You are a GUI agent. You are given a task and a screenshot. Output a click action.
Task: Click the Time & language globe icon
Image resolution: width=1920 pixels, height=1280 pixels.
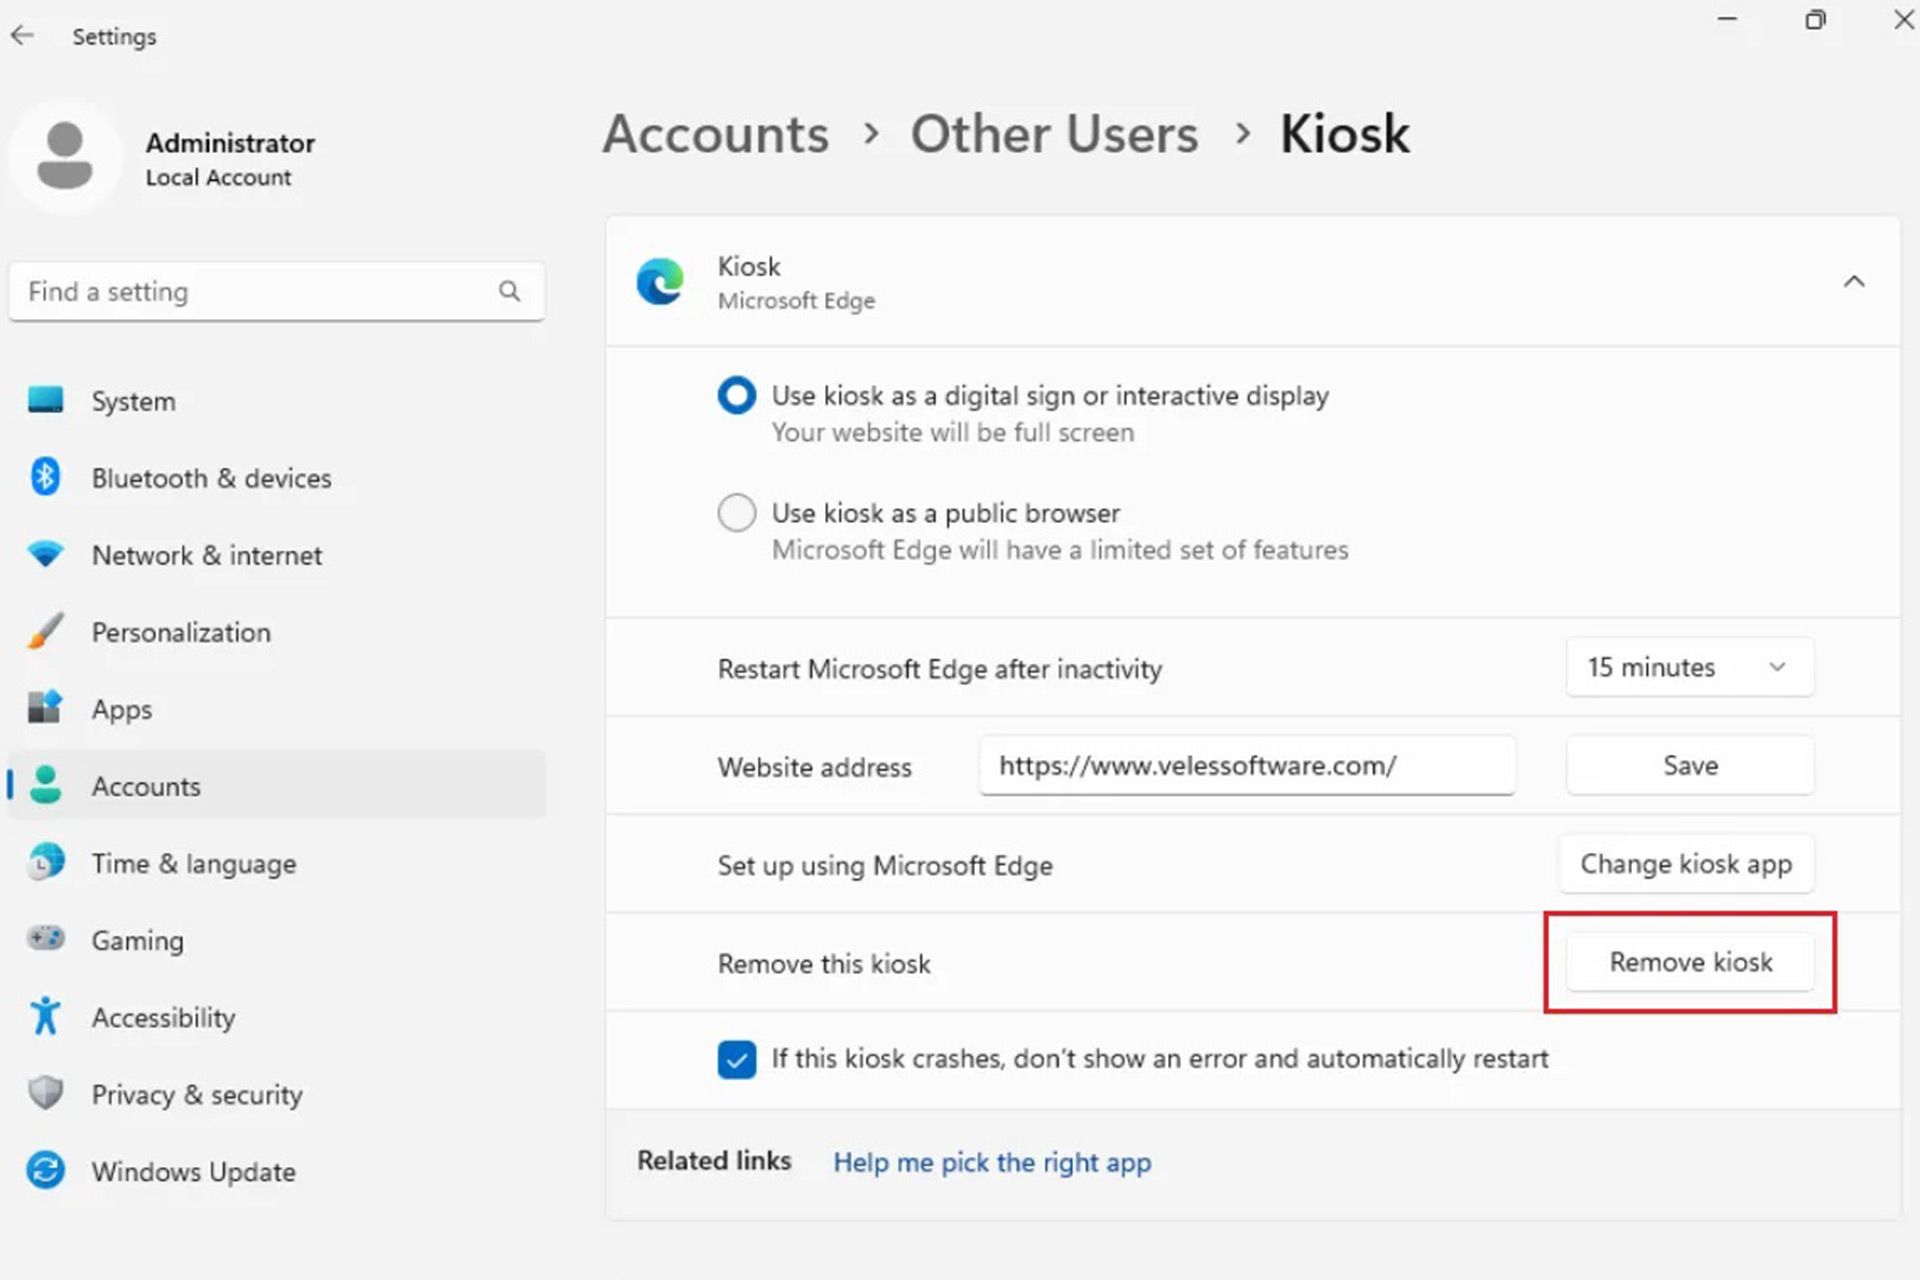(x=45, y=862)
